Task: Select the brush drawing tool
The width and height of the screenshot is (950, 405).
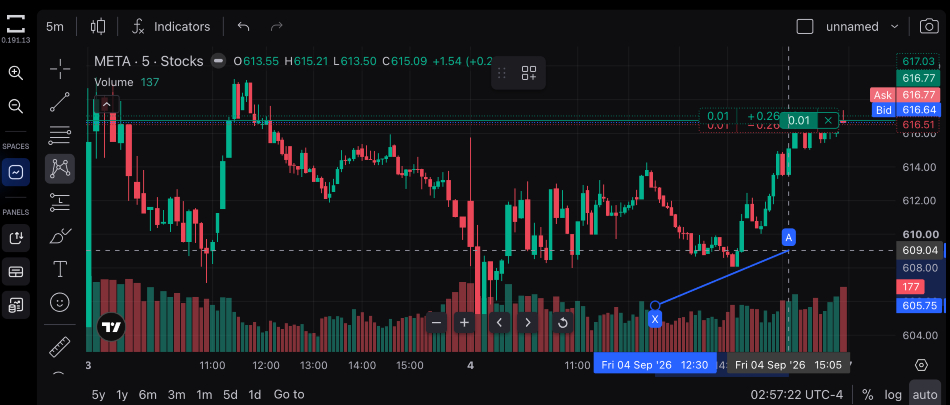Action: click(x=60, y=235)
